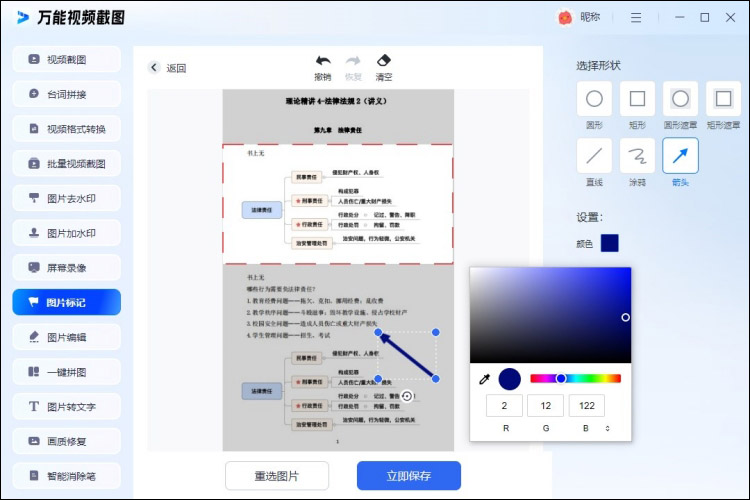
Task: Click the 立即保存 button
Action: [409, 476]
